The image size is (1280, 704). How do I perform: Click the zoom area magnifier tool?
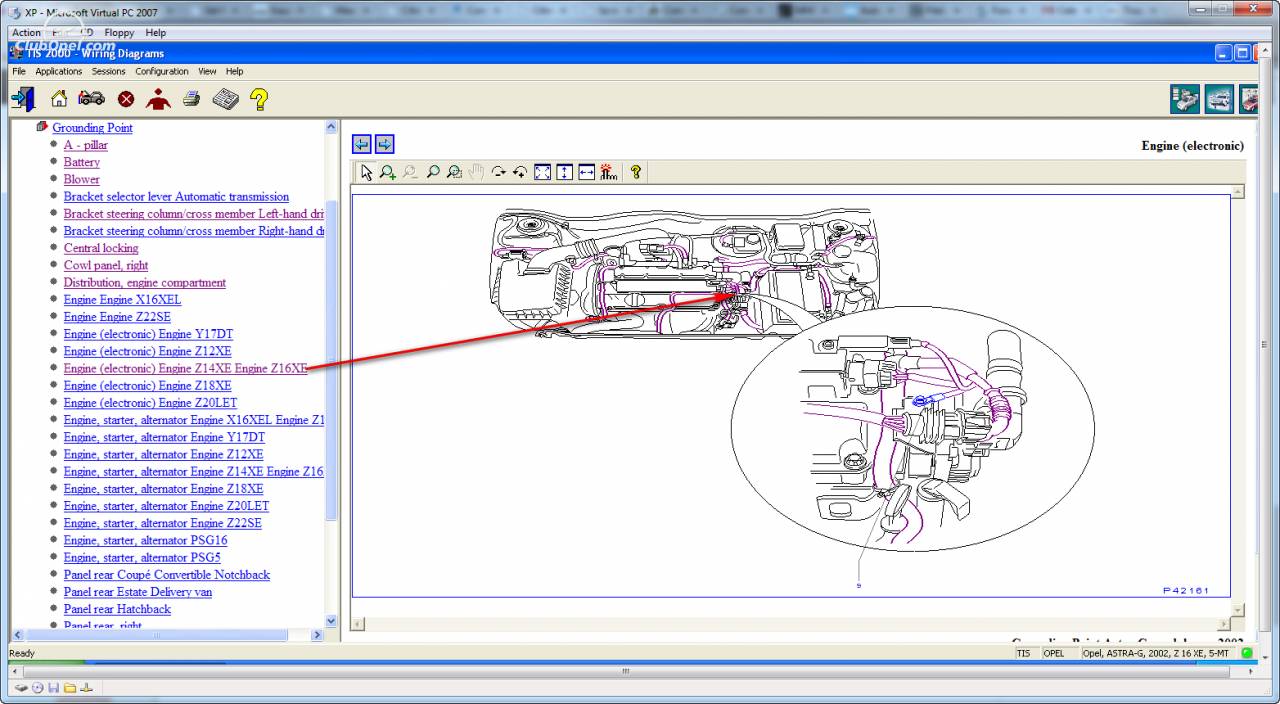pyautogui.click(x=454, y=172)
